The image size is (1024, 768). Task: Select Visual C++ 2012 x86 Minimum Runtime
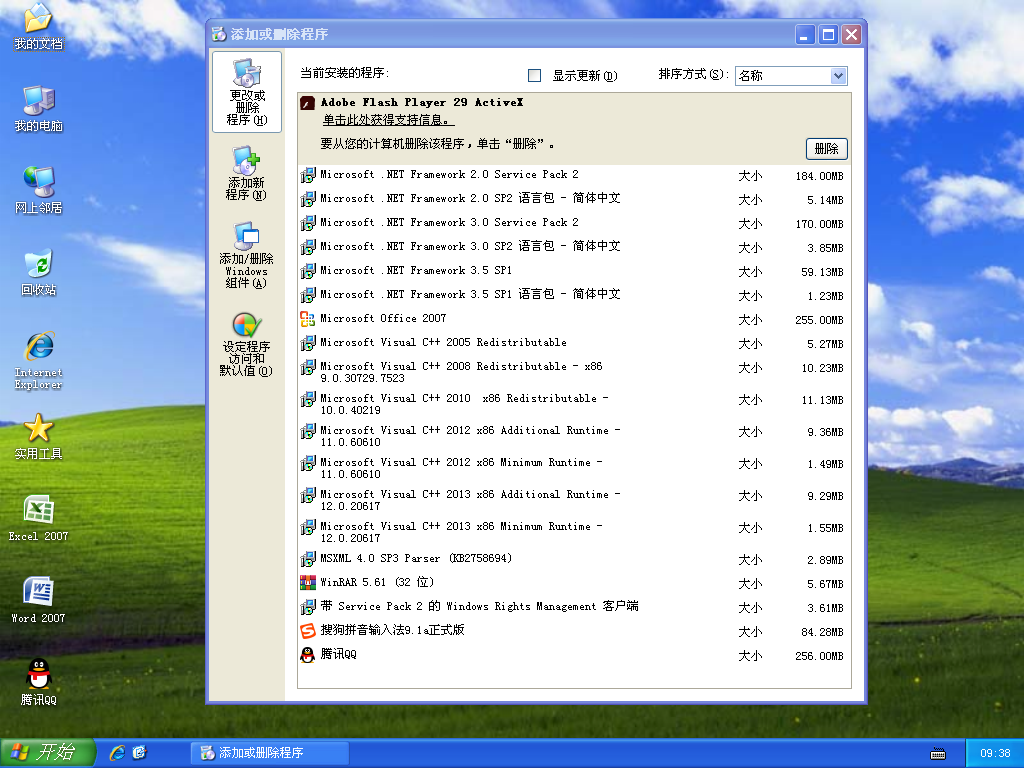coord(574,468)
